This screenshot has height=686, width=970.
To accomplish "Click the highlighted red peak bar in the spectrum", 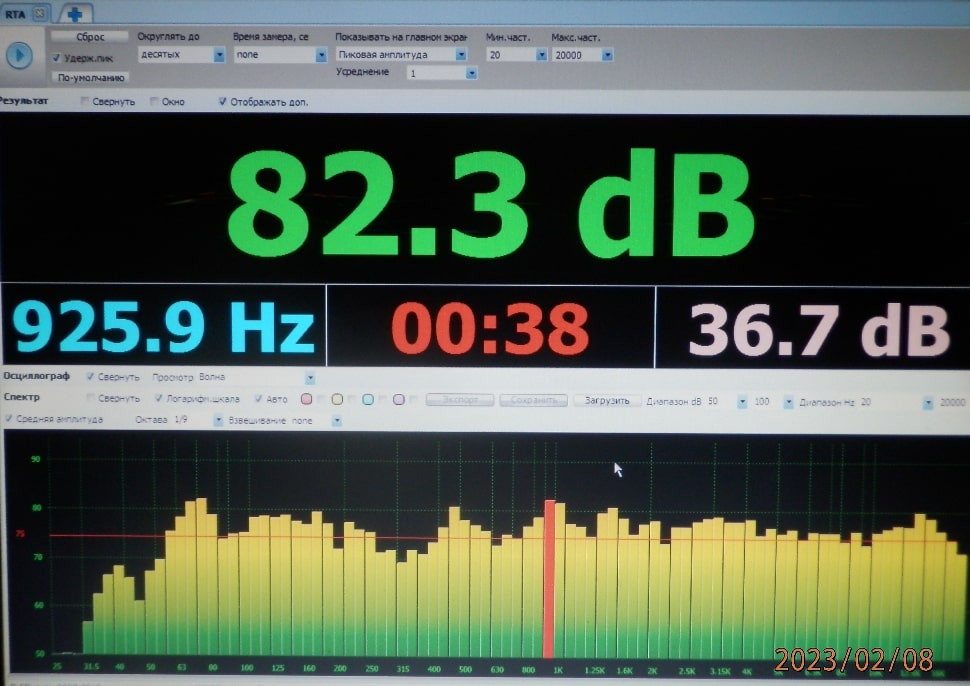I will click(x=549, y=579).
